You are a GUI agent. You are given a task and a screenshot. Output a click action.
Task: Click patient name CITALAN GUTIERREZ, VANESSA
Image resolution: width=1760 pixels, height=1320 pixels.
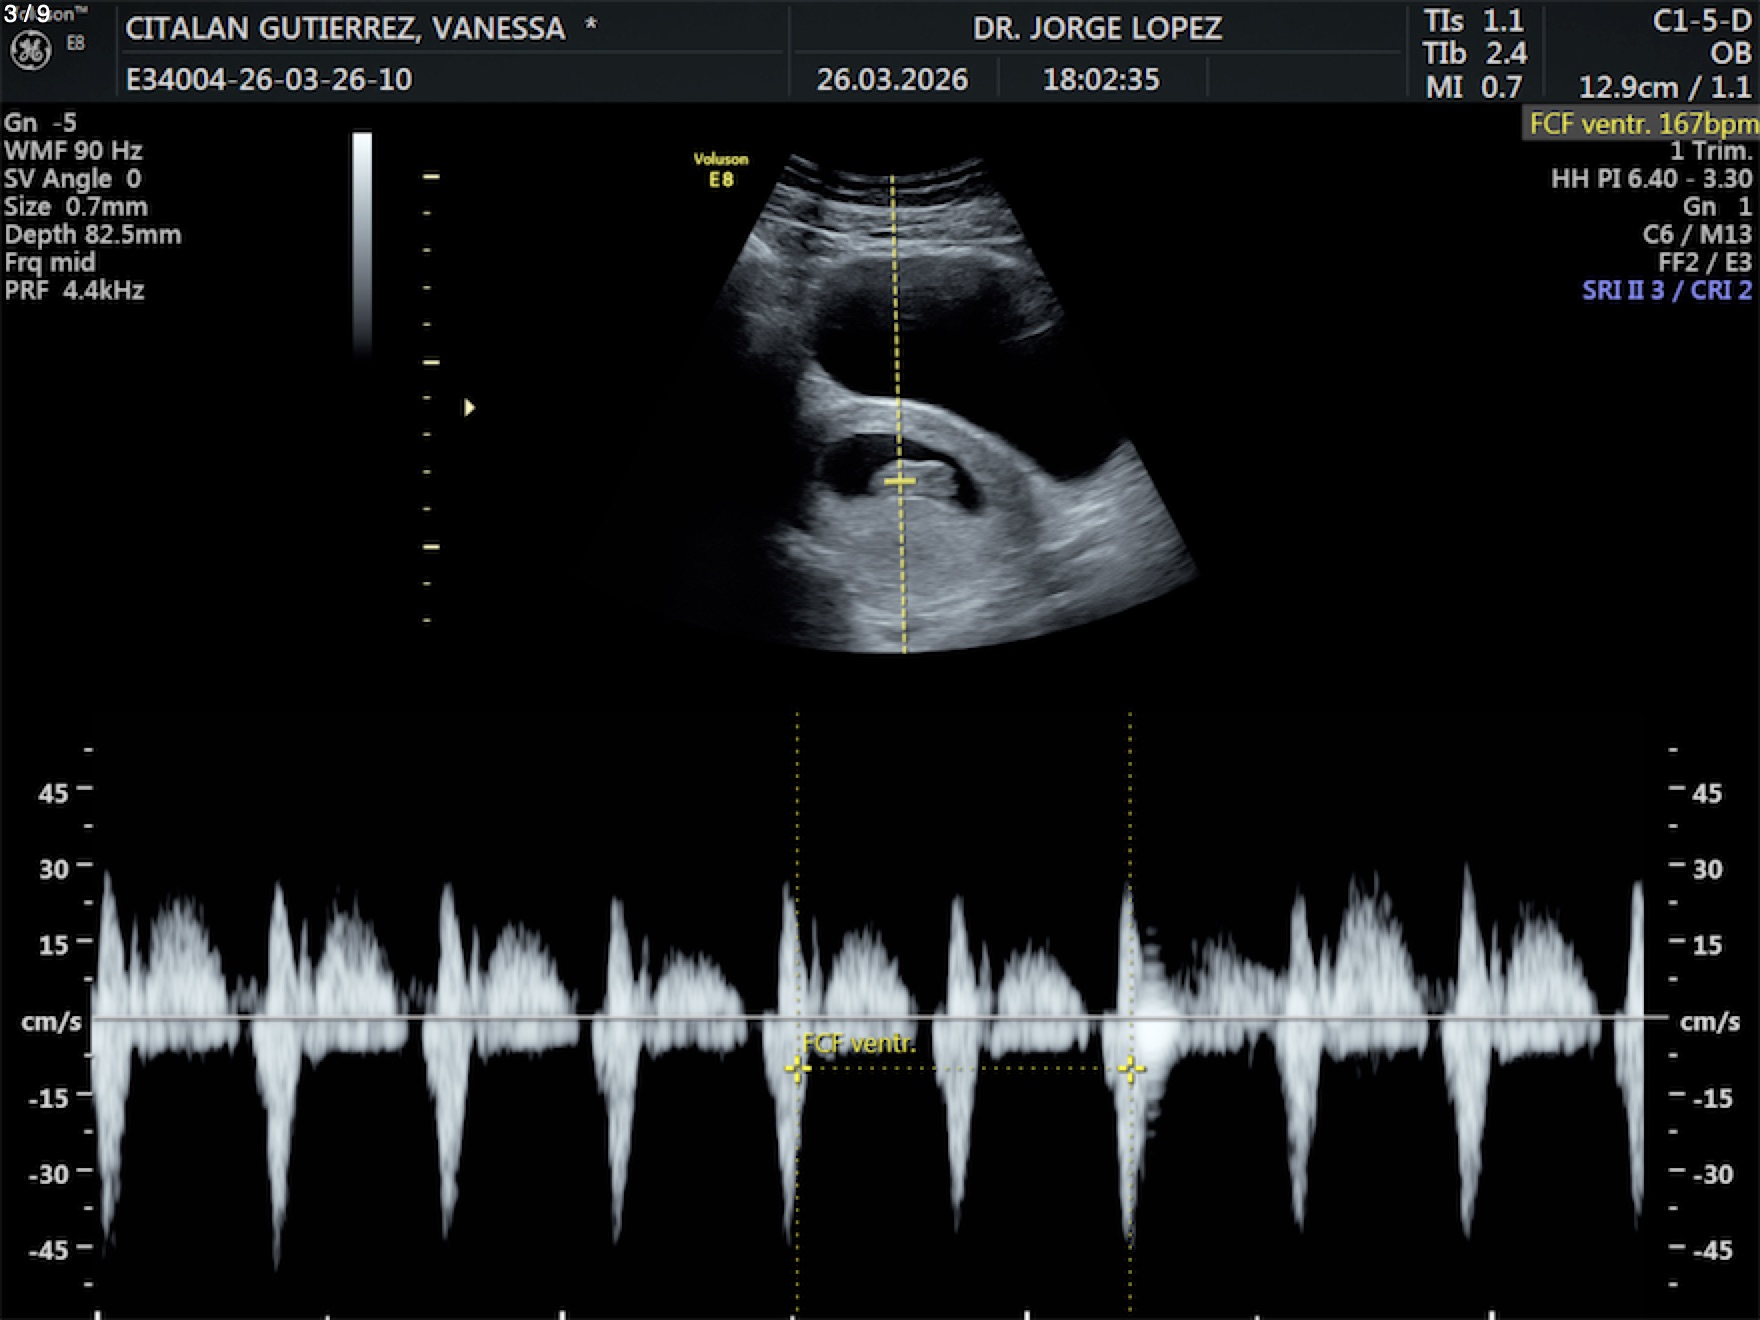tap(345, 28)
